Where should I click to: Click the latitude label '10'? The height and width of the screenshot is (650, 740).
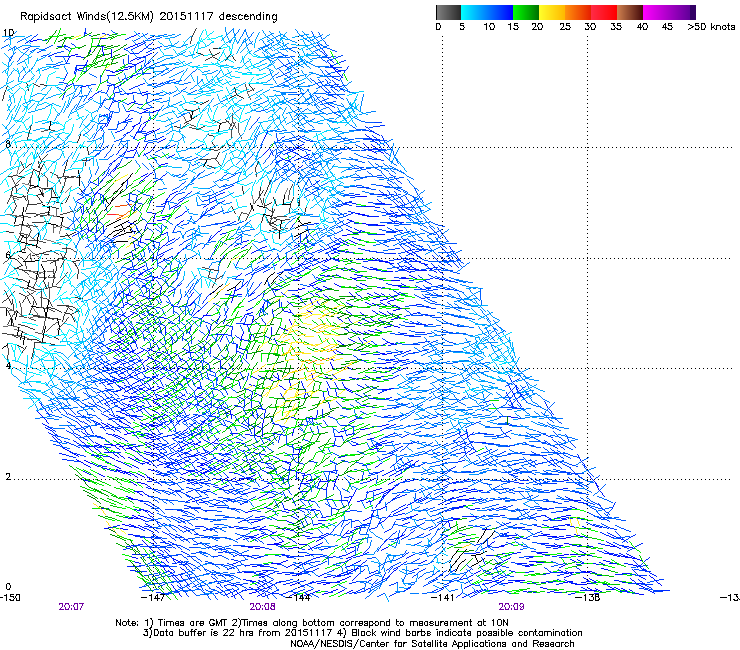tap(8, 33)
